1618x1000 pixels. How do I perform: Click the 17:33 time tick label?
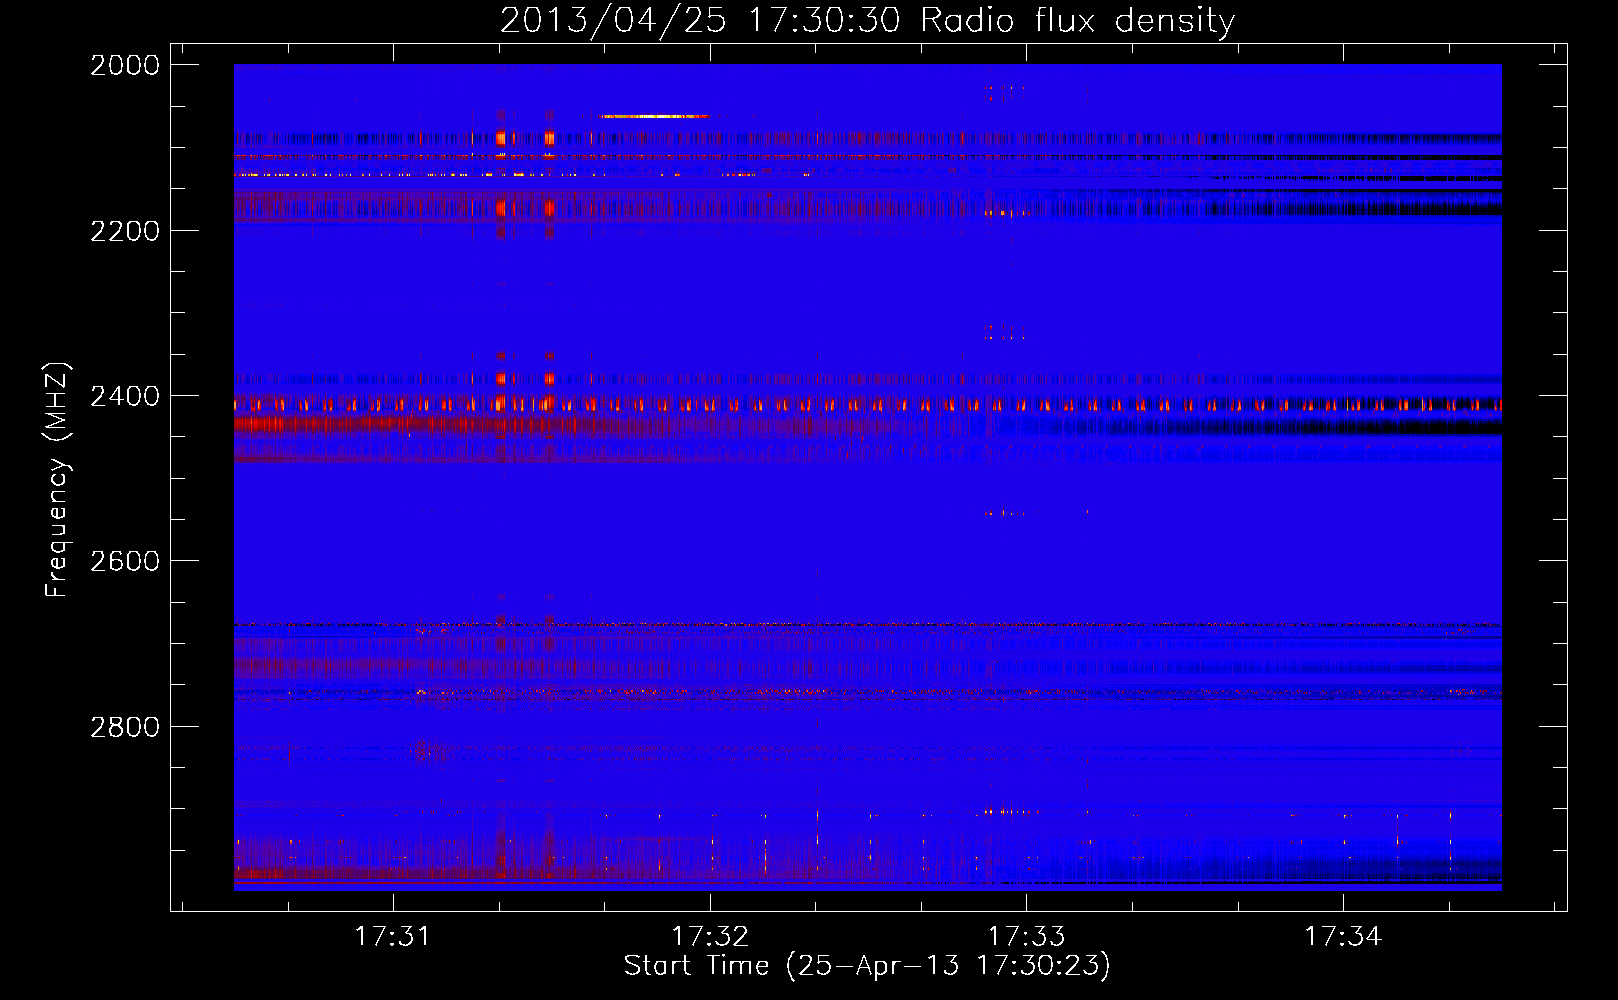[1026, 936]
